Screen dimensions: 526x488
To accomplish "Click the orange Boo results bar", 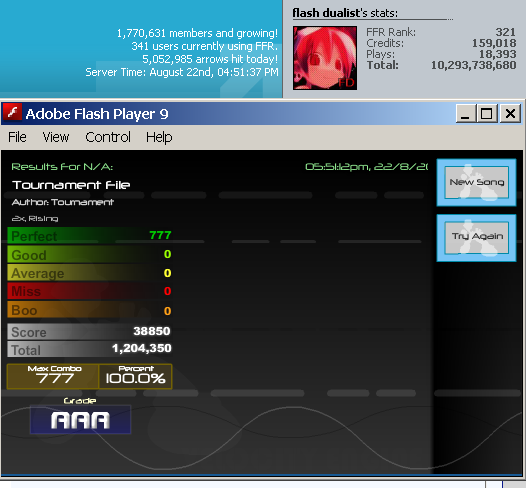I will [90, 310].
